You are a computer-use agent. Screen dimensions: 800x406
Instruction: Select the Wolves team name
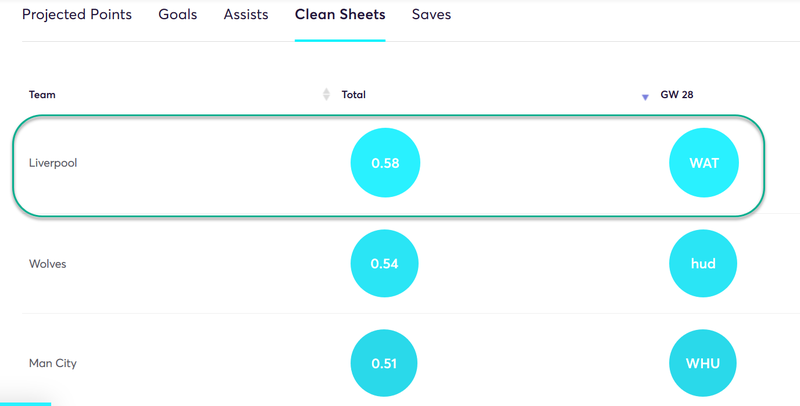(47, 264)
